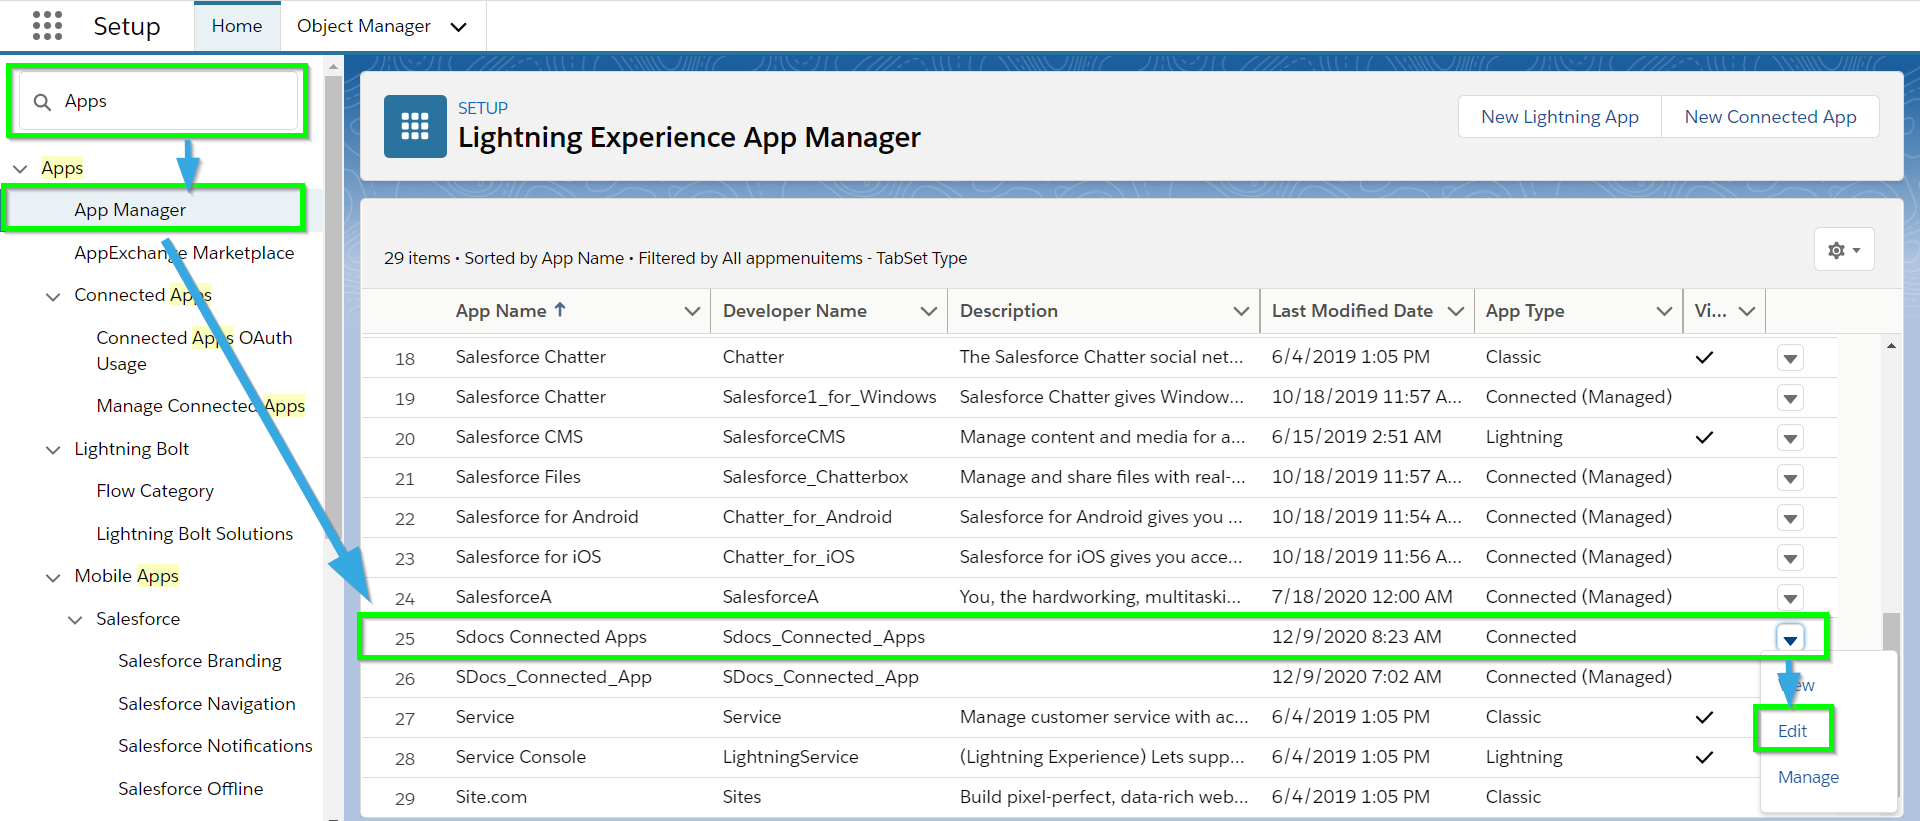
Task: Open Salesforce Navigation settings
Action: point(206,704)
